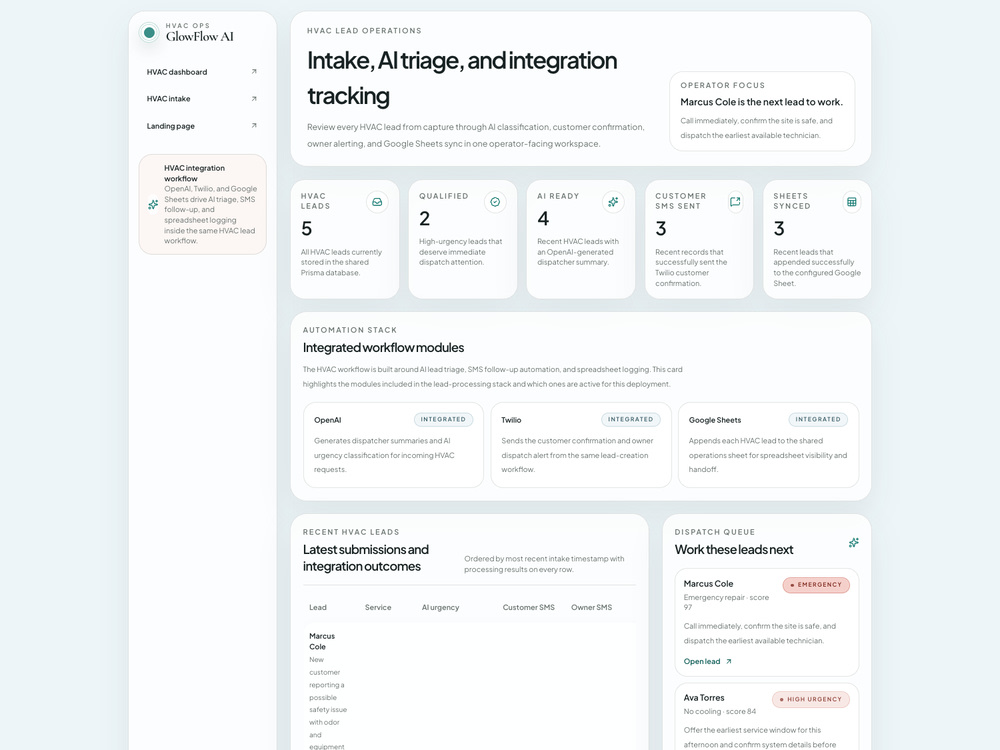This screenshot has width=1000, height=750.
Task: Click Marcus Cole name in leads table
Action: click(322, 642)
